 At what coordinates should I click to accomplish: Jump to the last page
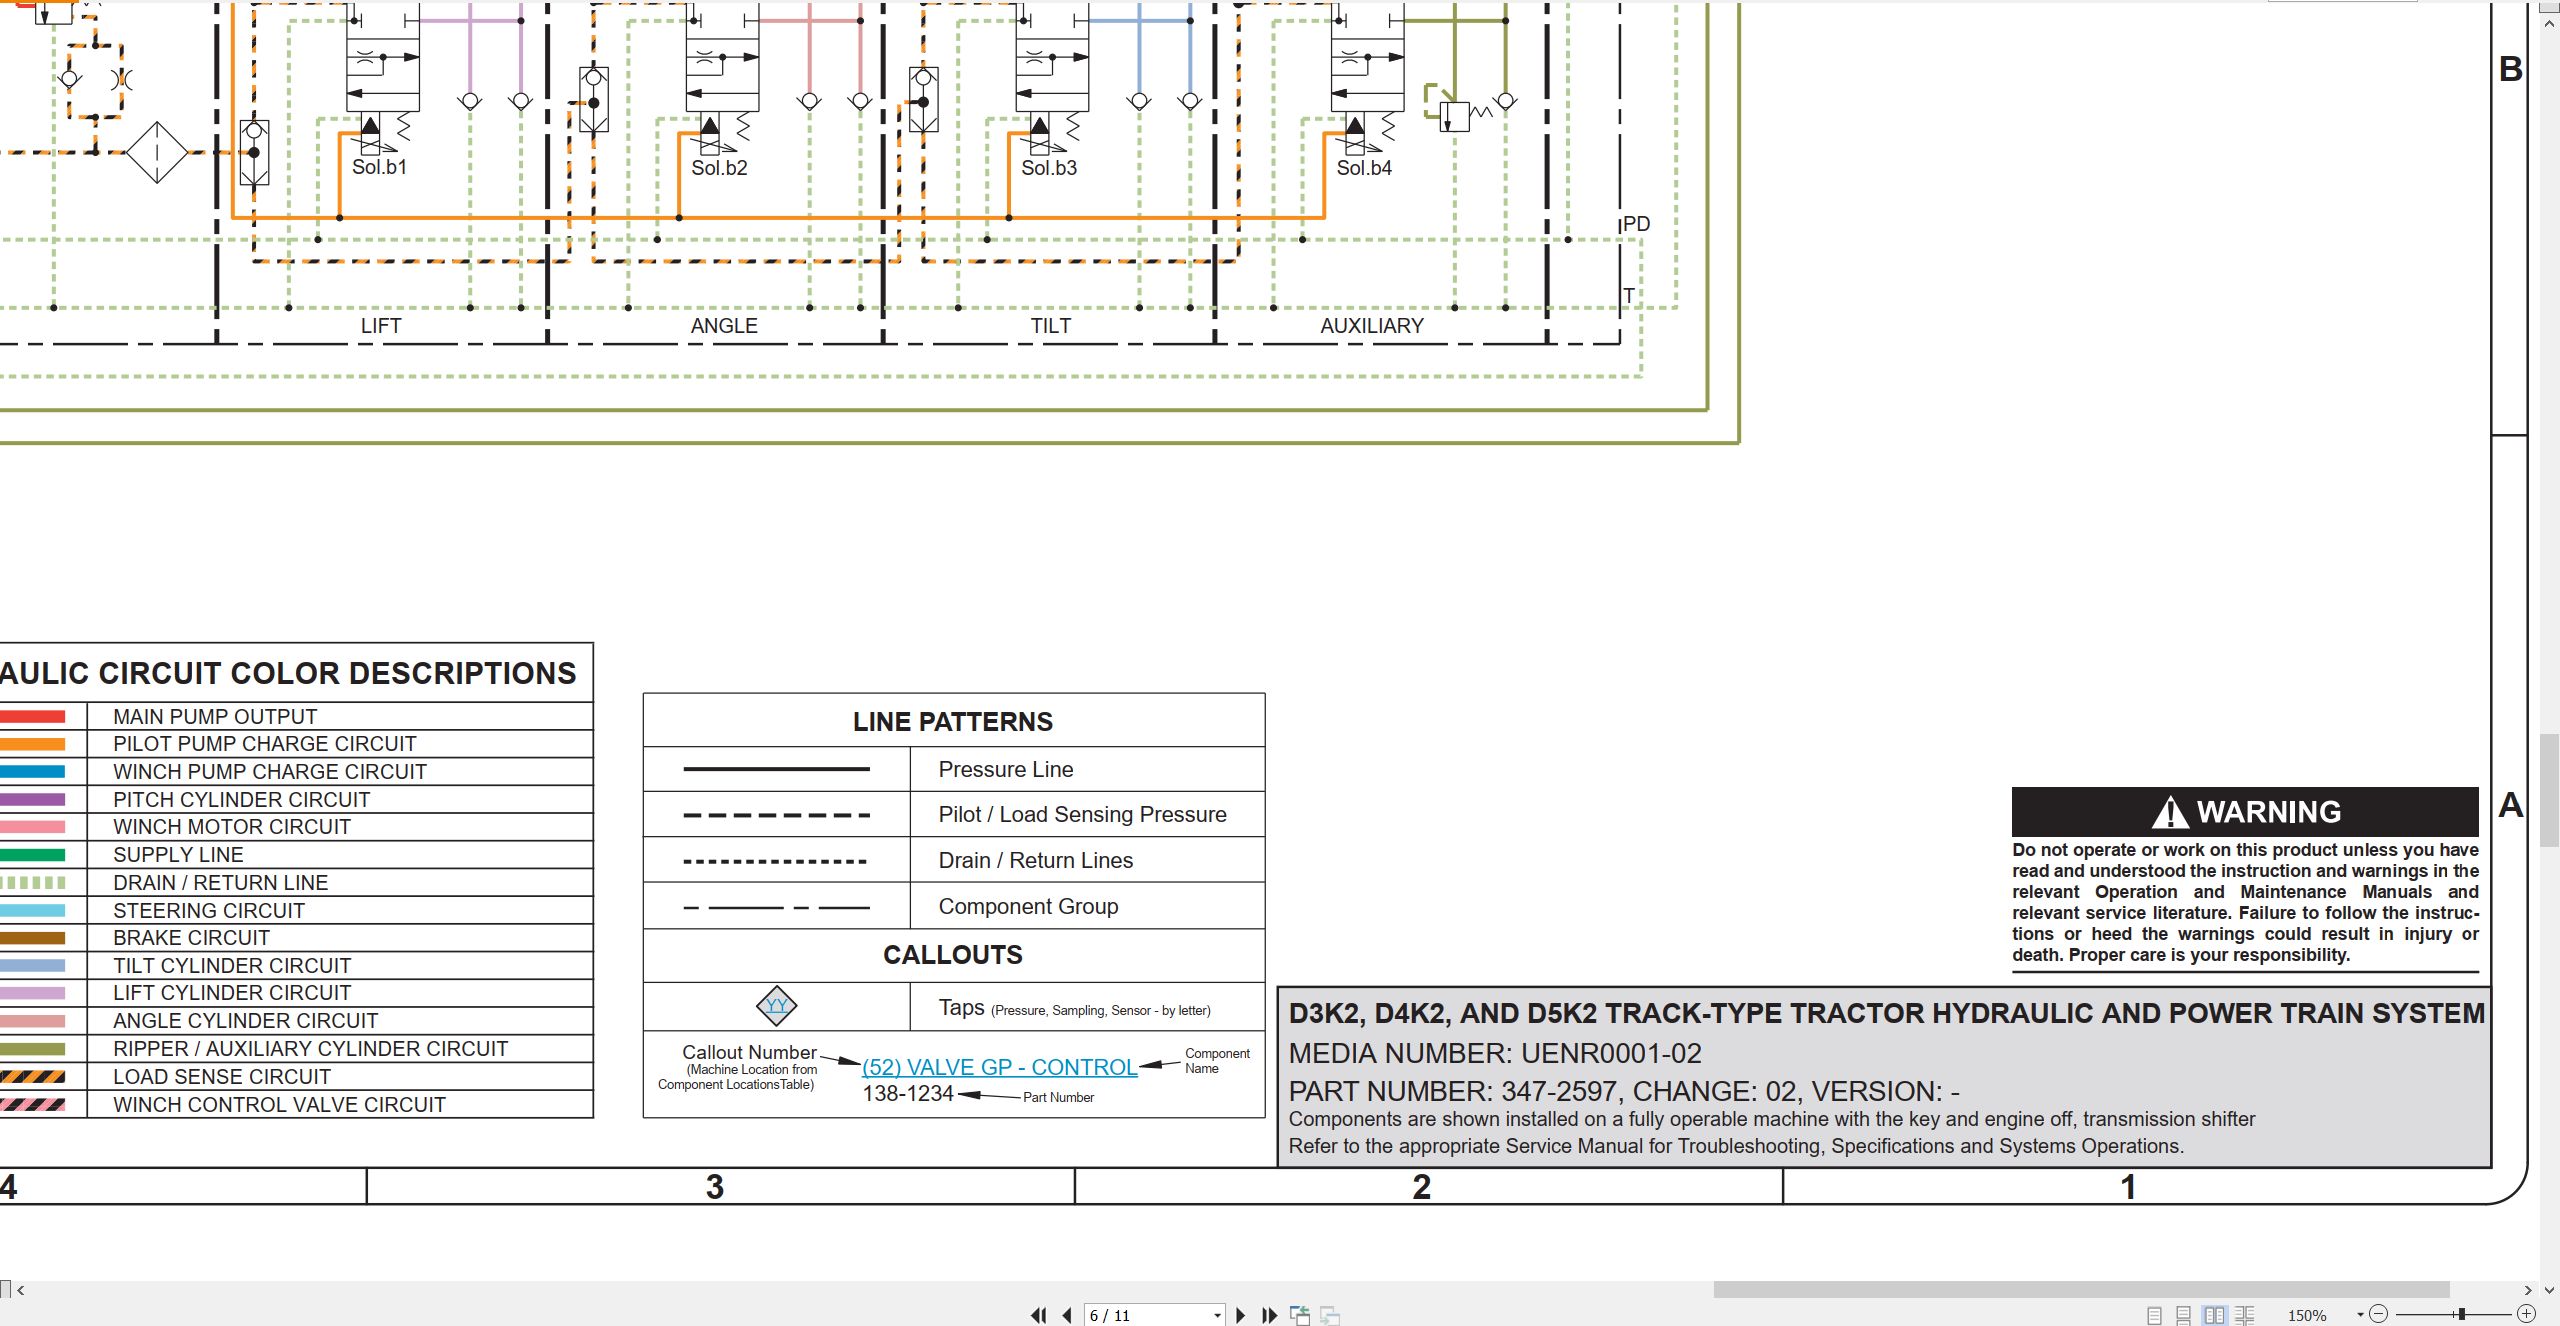pyautogui.click(x=1270, y=1315)
